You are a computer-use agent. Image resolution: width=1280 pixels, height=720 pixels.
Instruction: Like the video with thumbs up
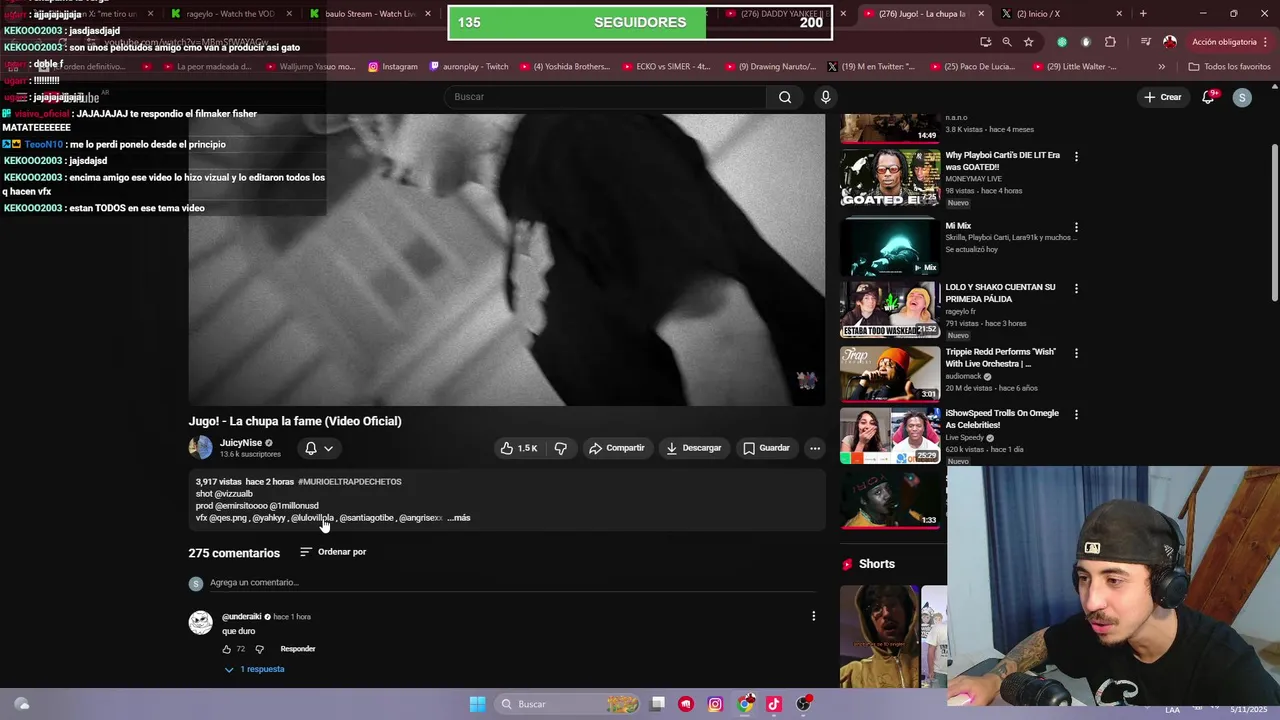click(519, 448)
